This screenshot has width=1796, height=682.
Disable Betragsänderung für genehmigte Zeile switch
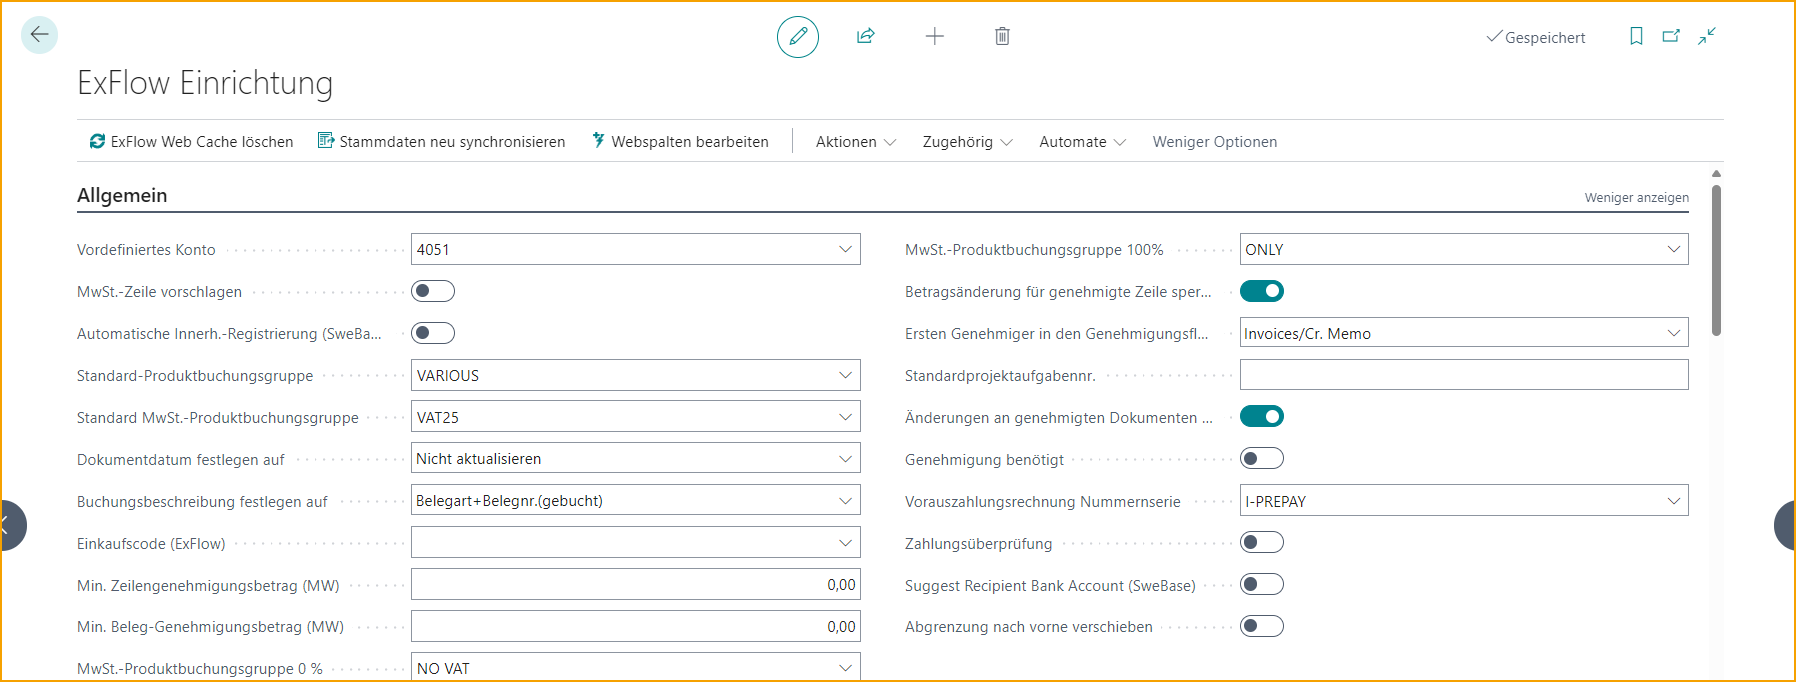point(1262,291)
